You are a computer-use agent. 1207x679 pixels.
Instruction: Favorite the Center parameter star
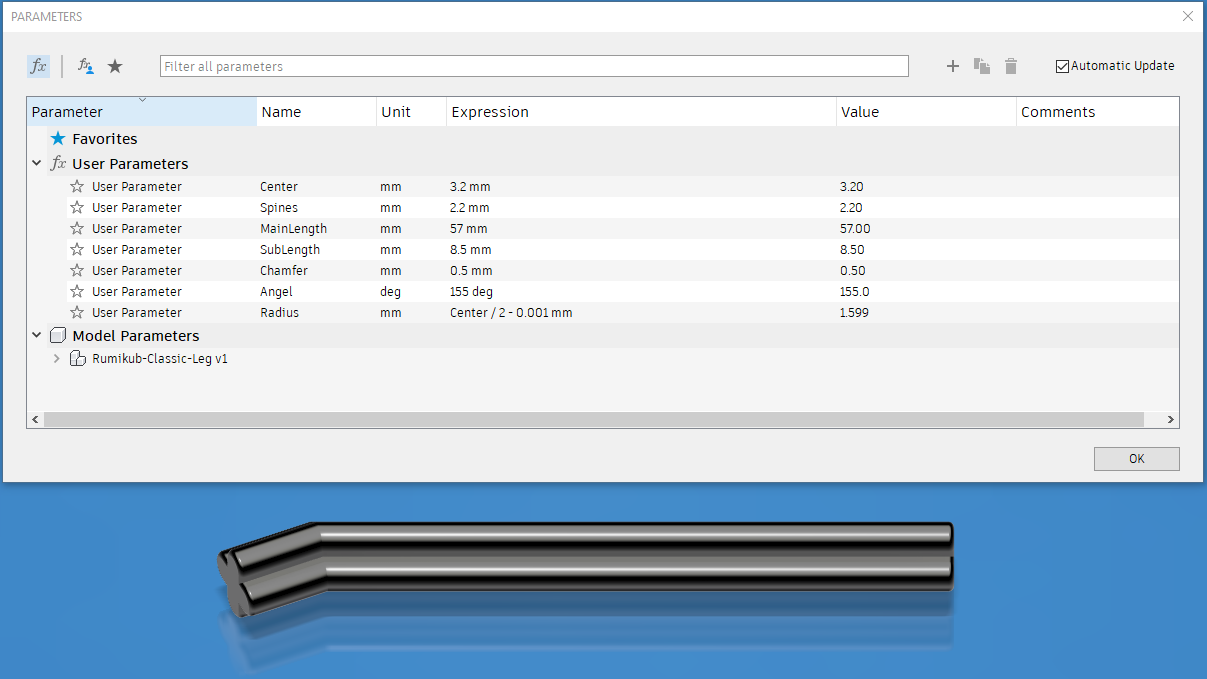click(x=77, y=187)
